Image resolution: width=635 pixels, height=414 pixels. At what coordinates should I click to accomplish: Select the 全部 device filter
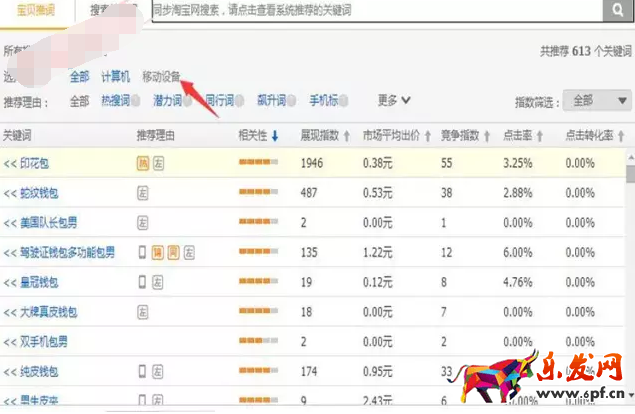pos(79,76)
